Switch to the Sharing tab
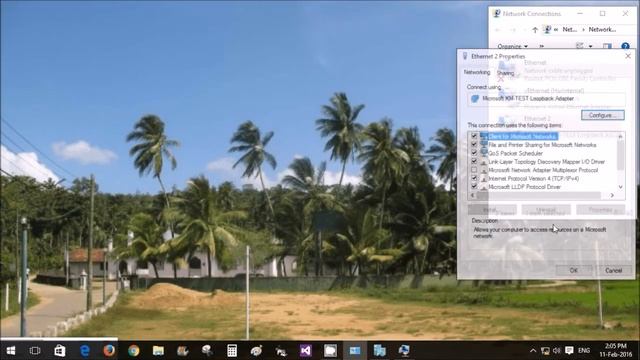 point(505,73)
